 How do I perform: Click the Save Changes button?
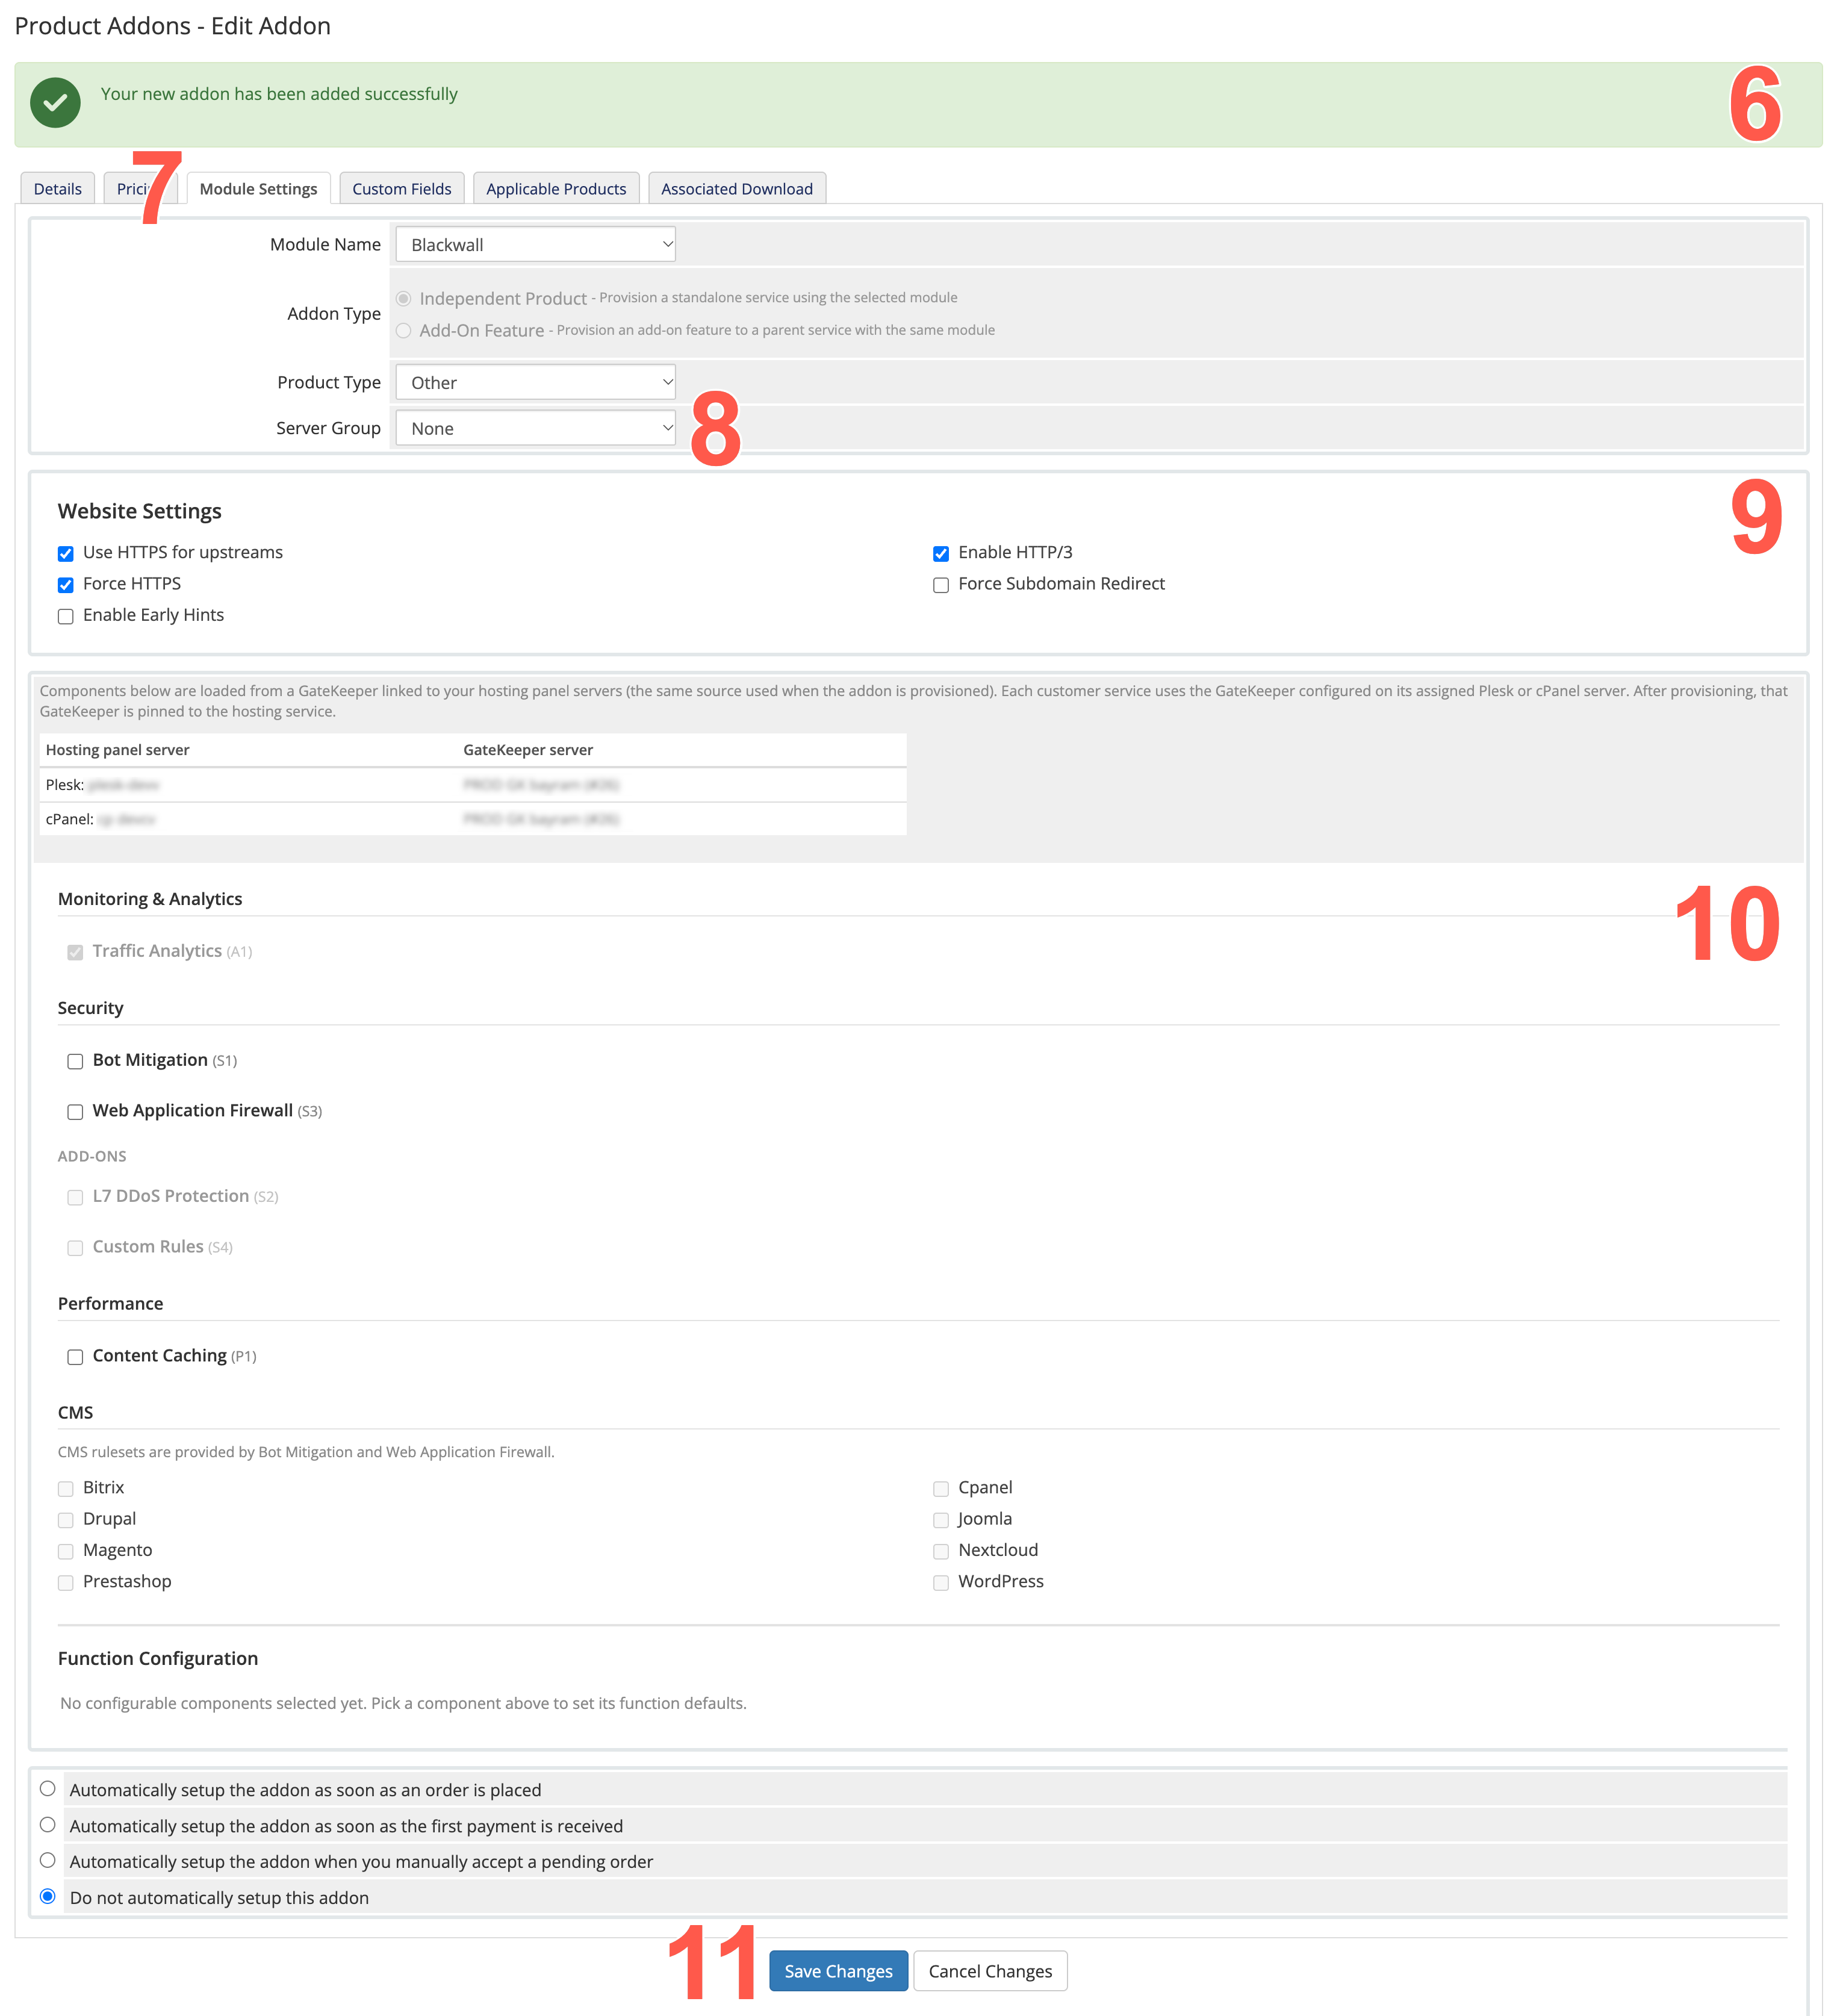pos(838,1970)
